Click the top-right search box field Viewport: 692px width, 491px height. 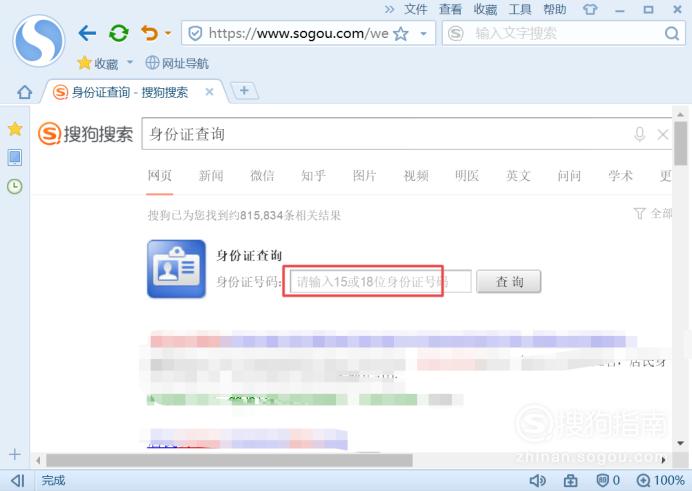(x=564, y=34)
